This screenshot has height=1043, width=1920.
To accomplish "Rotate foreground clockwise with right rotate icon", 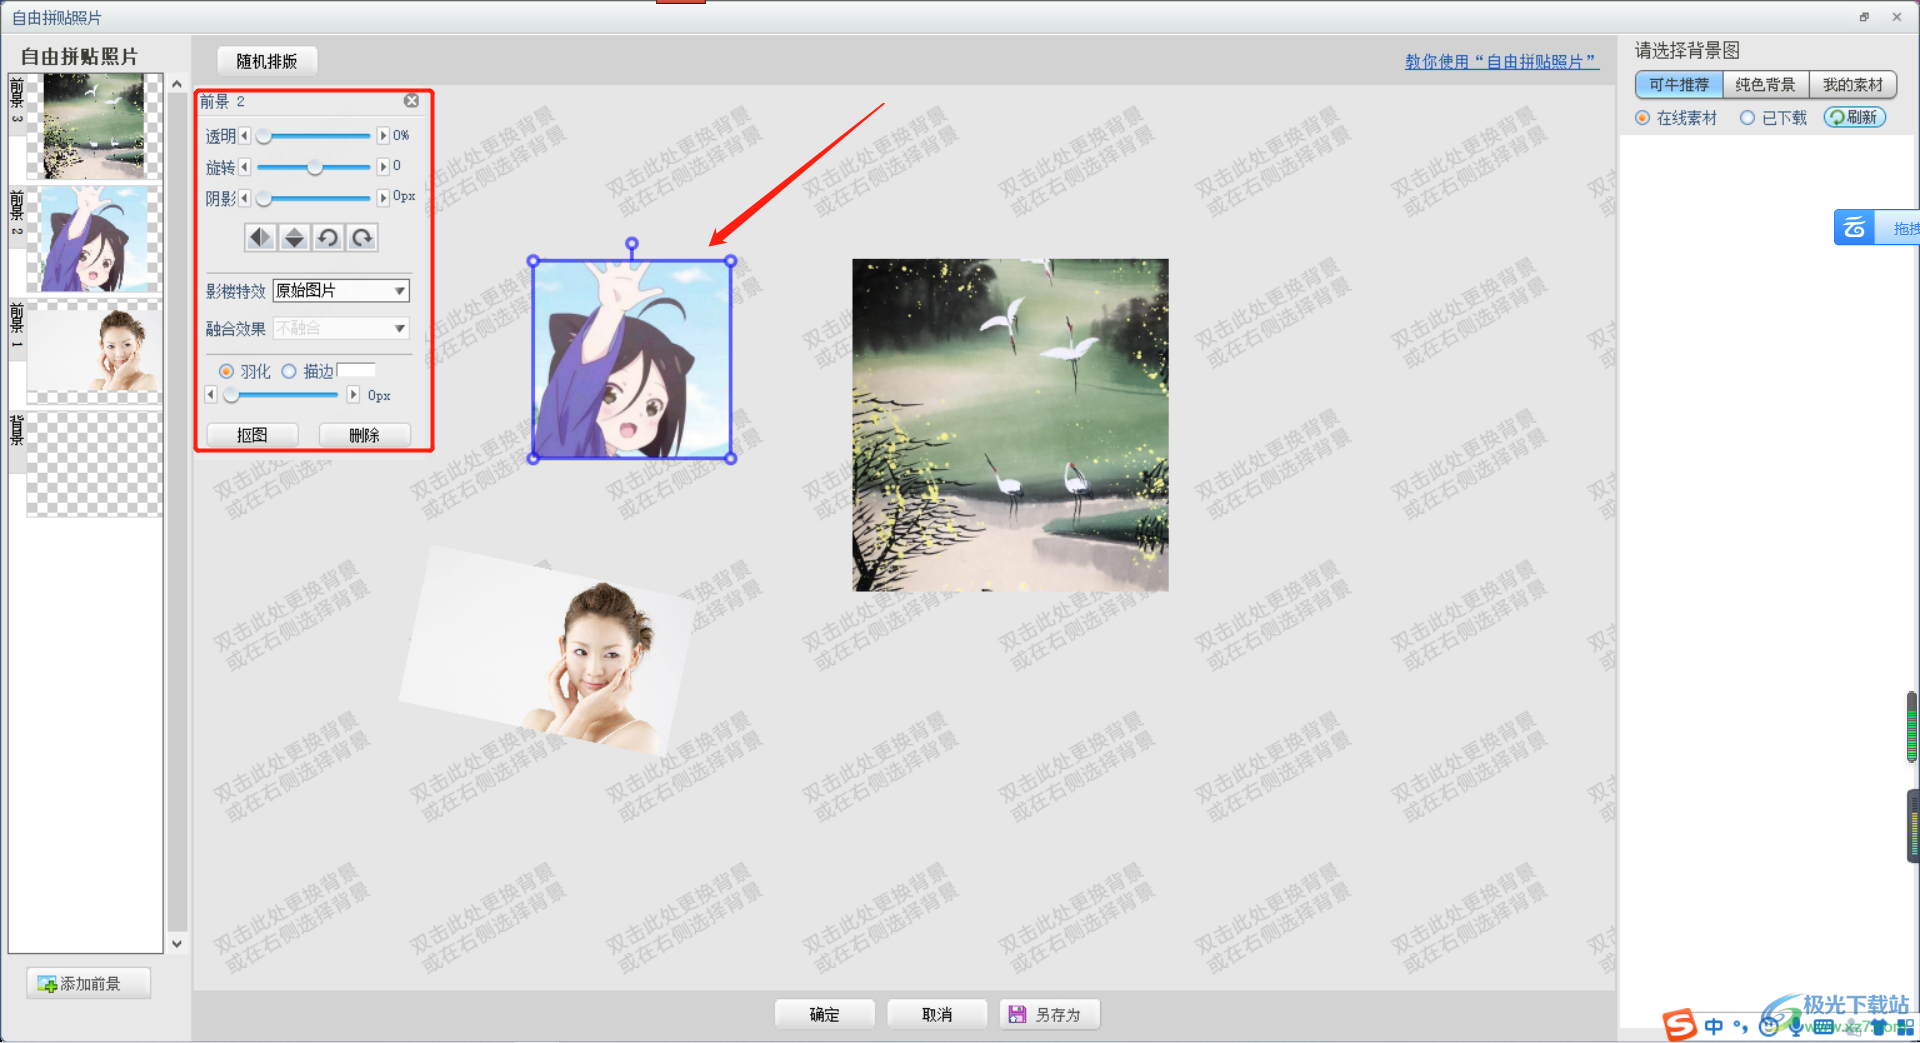I will (x=362, y=238).
